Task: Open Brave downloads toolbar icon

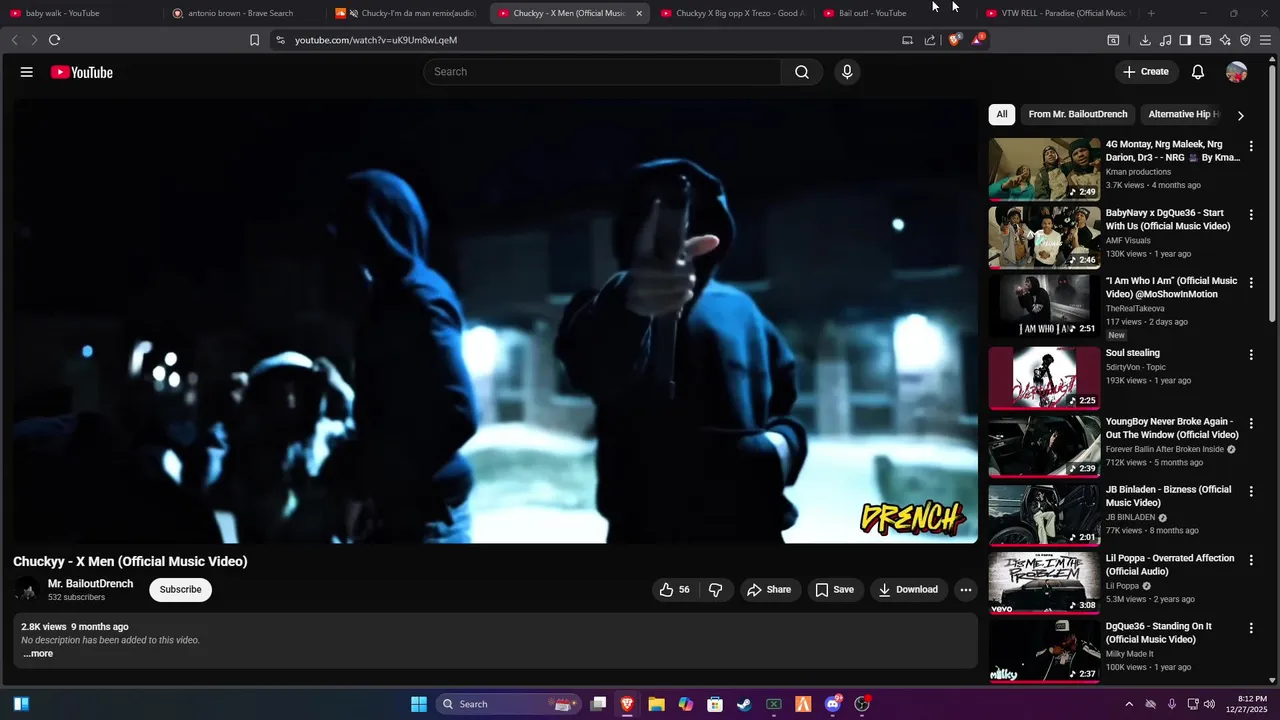Action: point(1145,40)
